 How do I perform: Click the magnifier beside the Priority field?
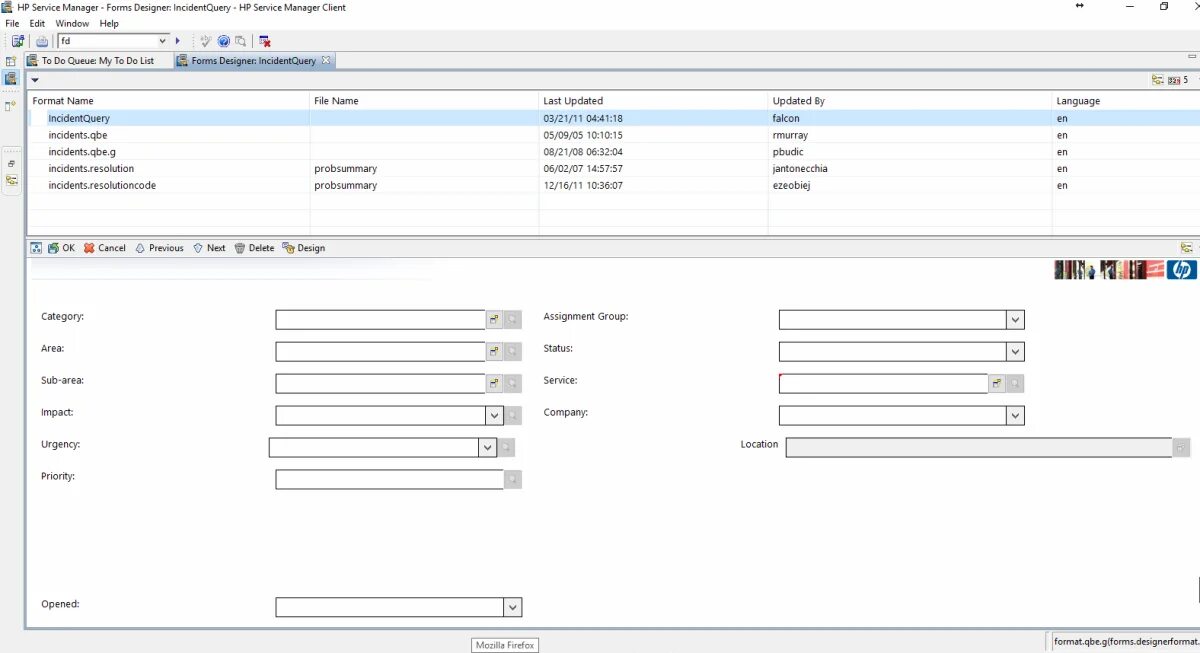[x=513, y=480]
